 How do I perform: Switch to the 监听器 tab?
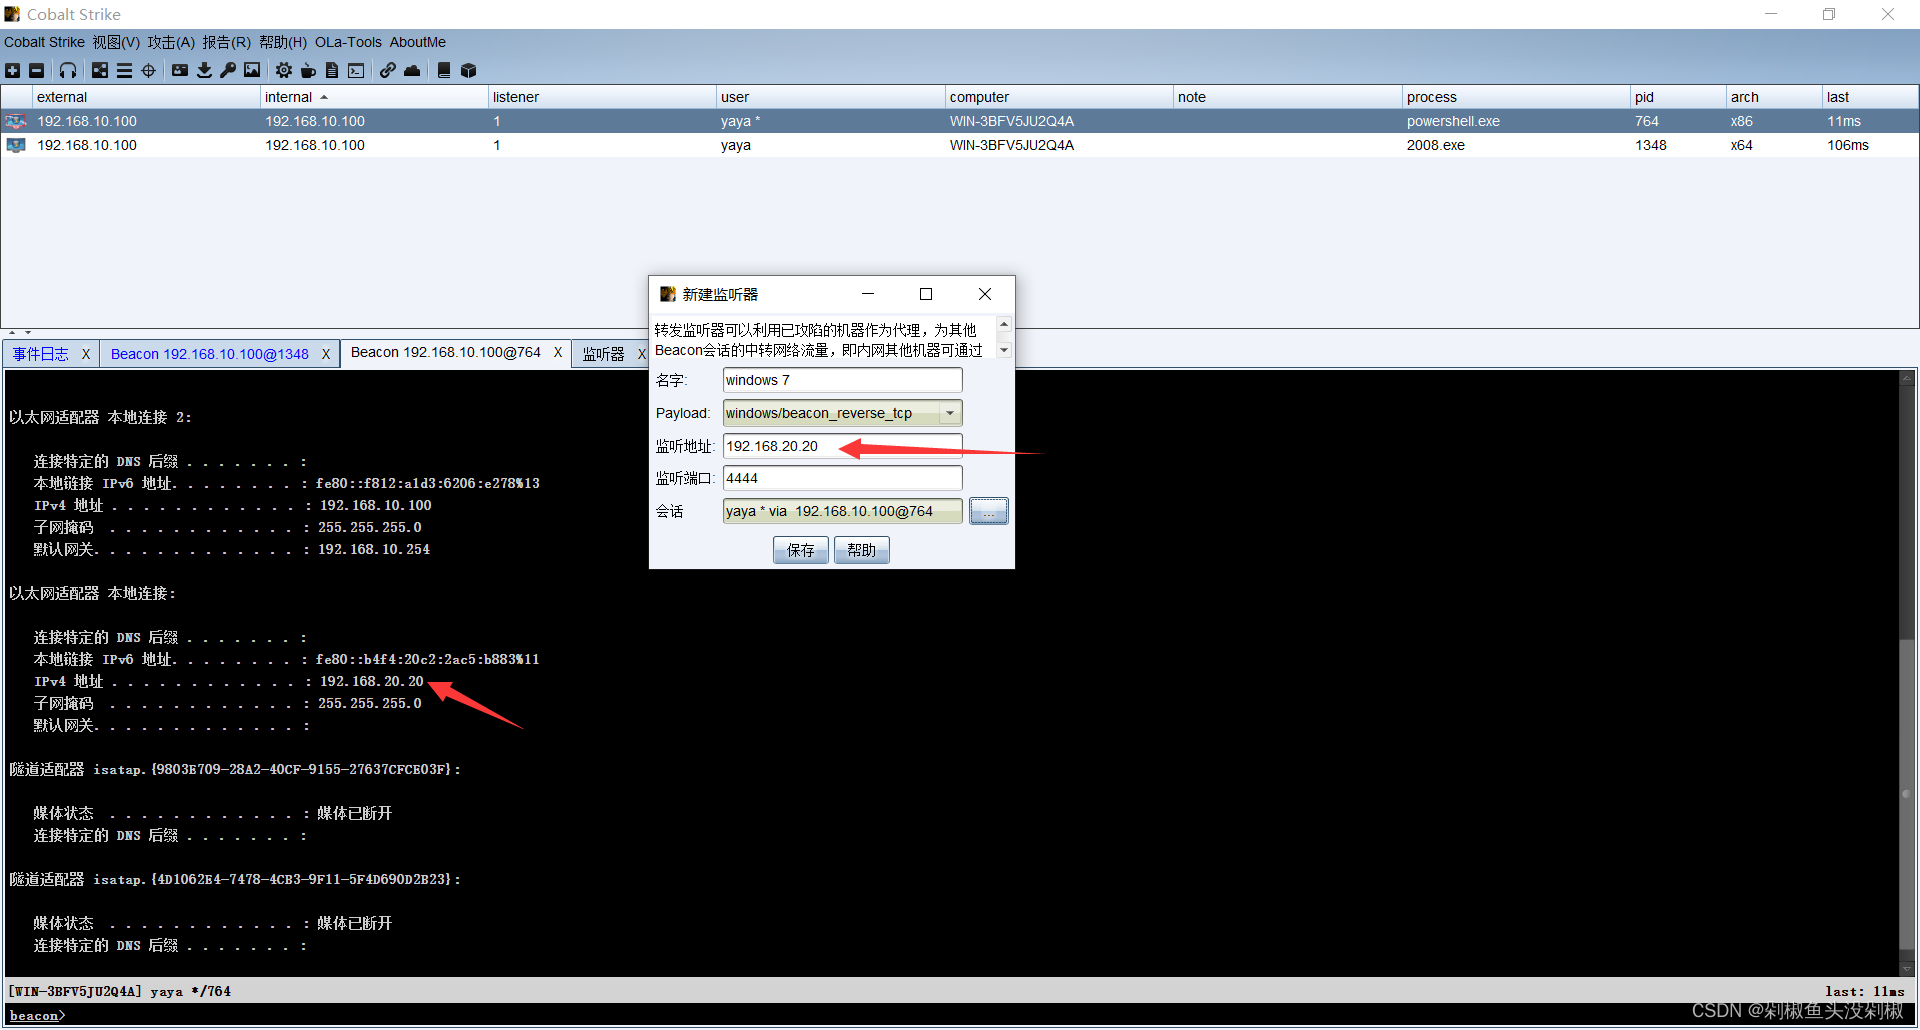click(603, 354)
